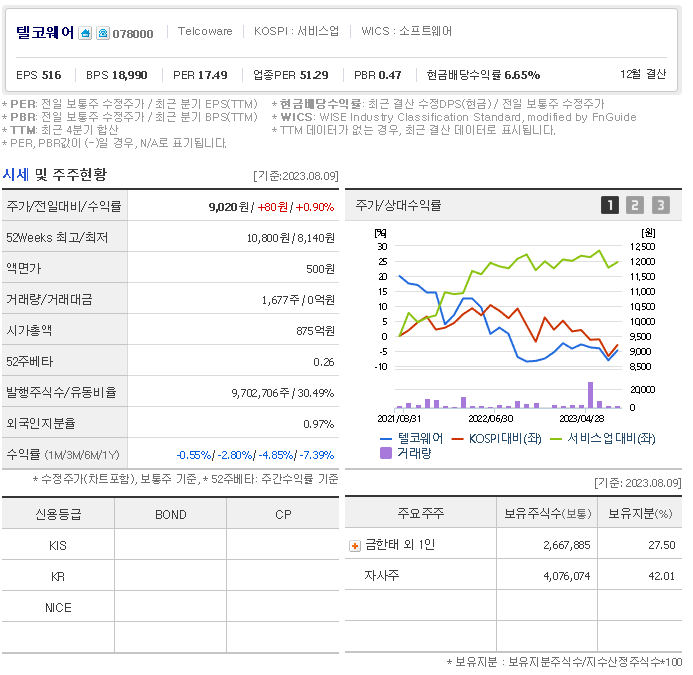Select the tallest purple volume bar in chart
Viewport: 693px width, 675px height.
590,395
